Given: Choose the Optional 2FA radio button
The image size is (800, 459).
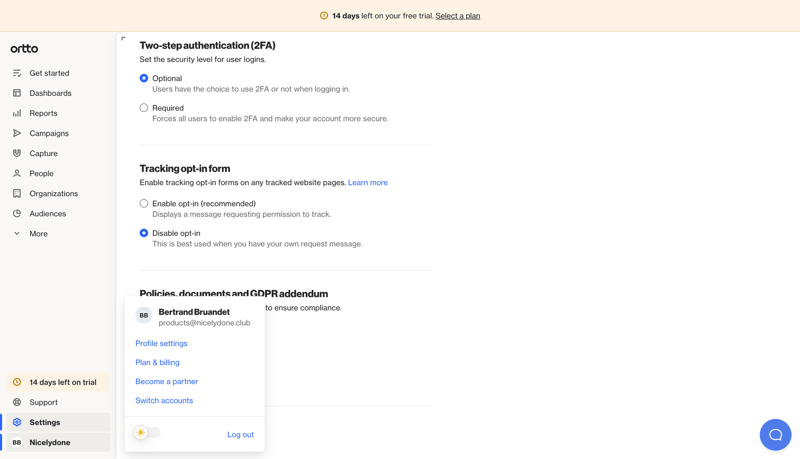Looking at the screenshot, I should point(144,78).
